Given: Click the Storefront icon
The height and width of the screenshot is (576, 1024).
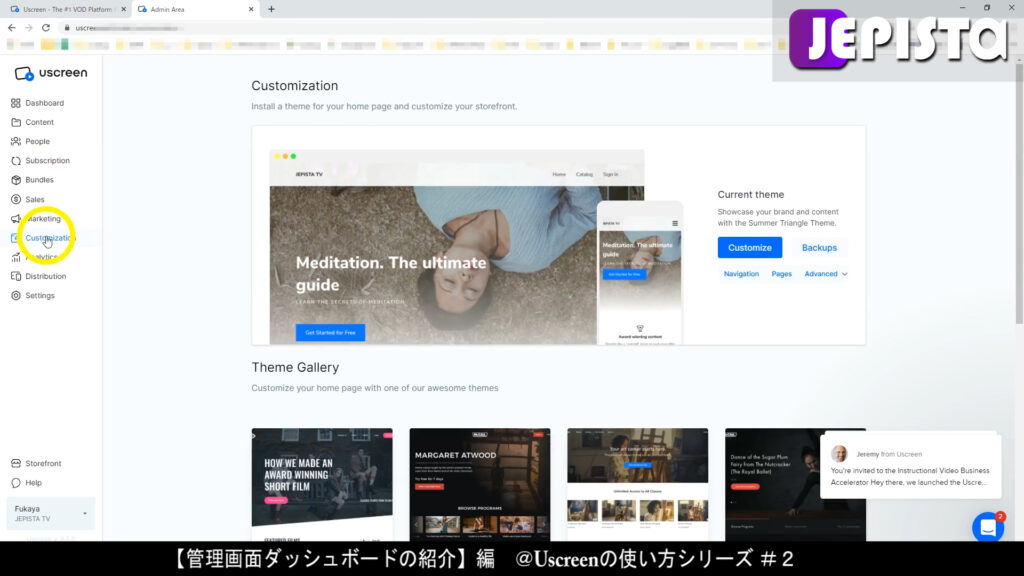Looking at the screenshot, I should (x=16, y=464).
